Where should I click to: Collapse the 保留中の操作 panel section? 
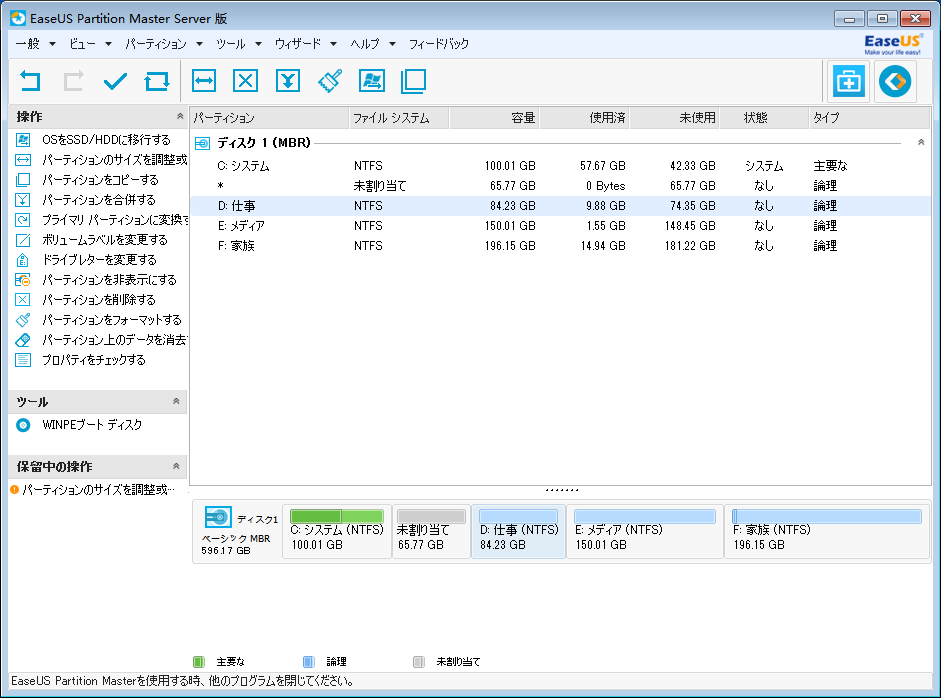(176, 466)
